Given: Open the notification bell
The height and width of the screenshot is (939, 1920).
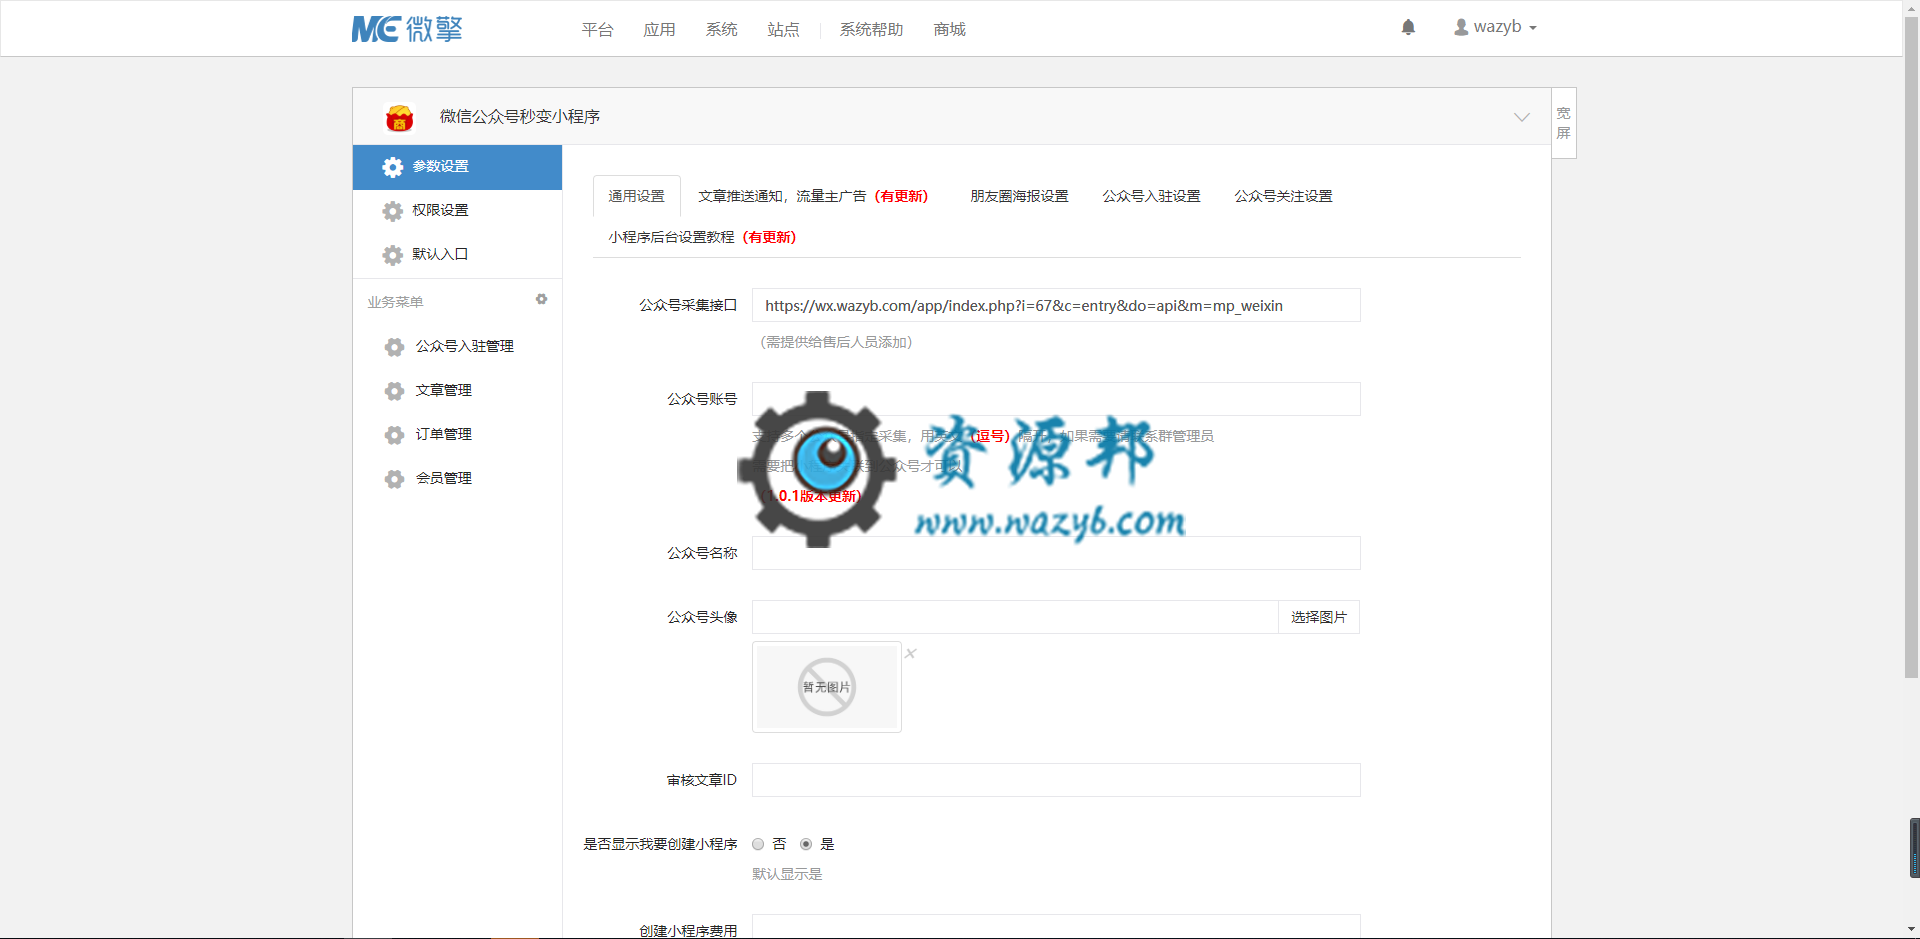Looking at the screenshot, I should pyautogui.click(x=1408, y=27).
